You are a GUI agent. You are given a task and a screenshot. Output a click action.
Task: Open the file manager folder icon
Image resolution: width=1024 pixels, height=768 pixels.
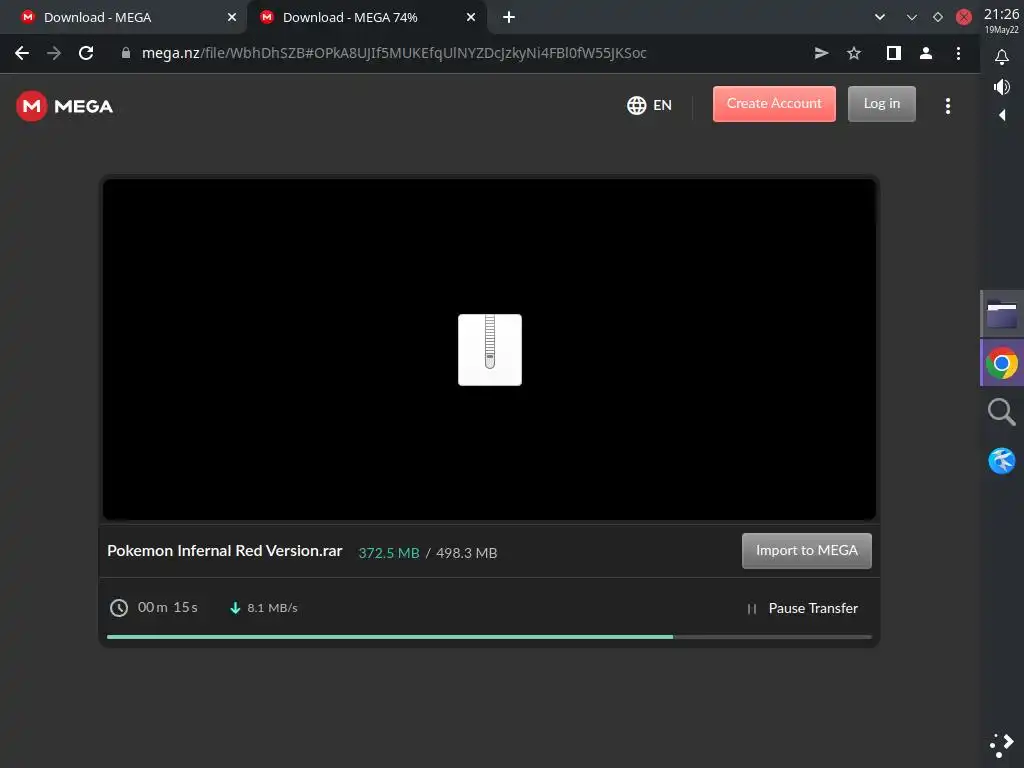1002,313
